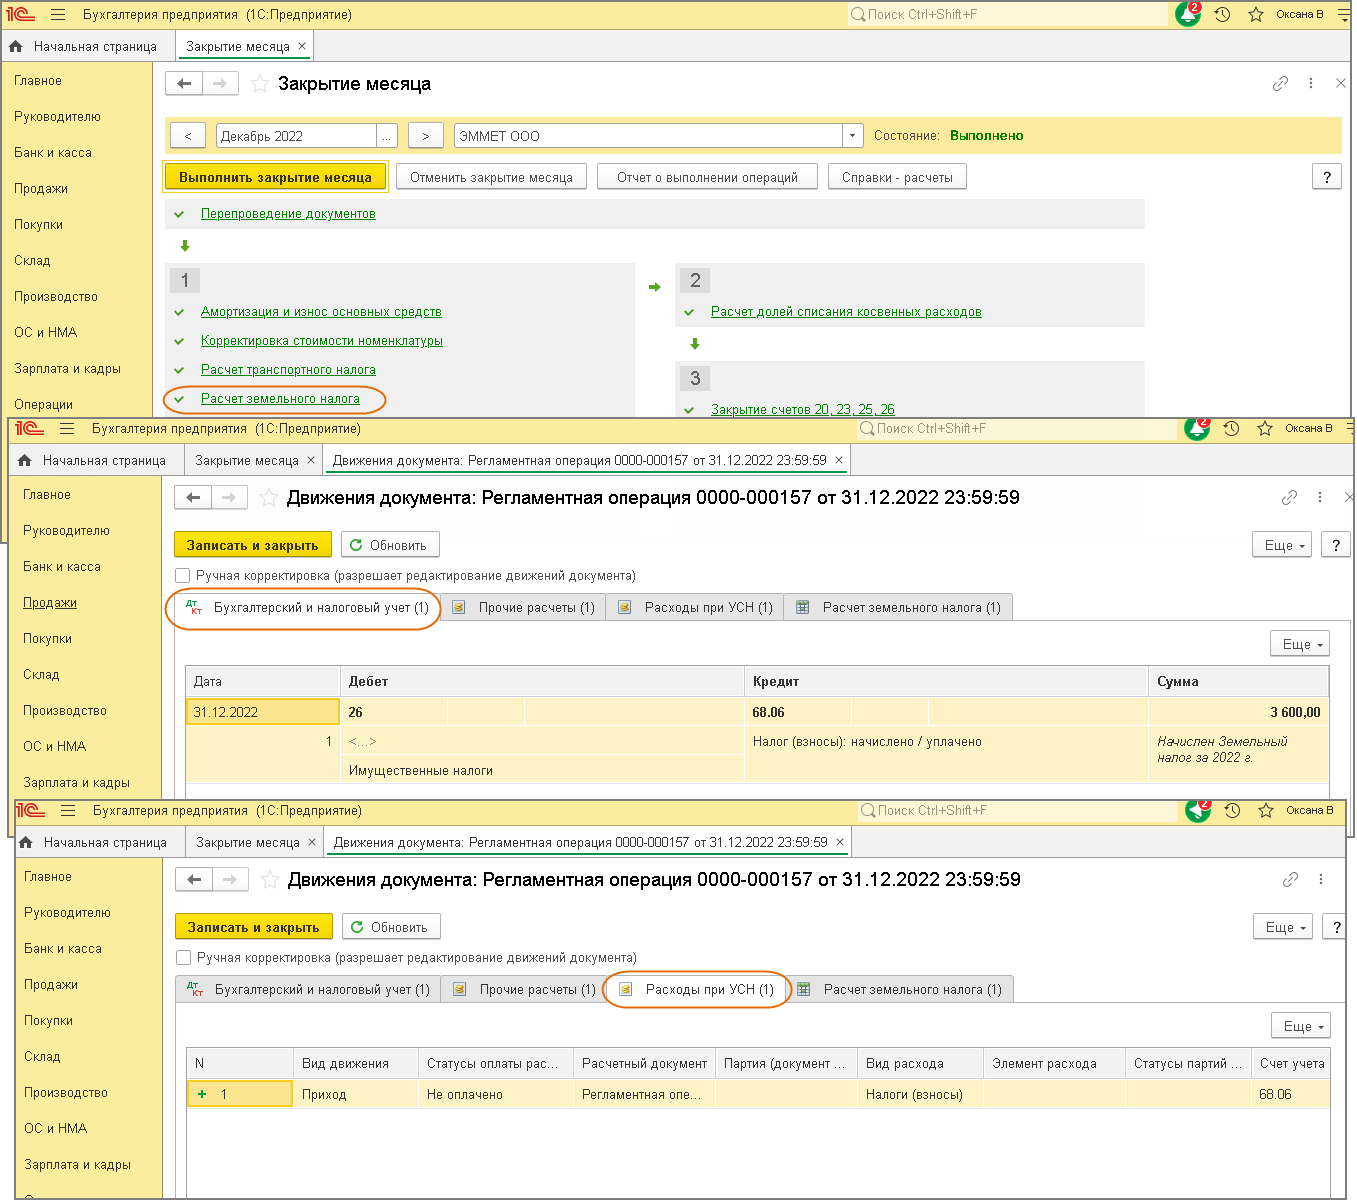Get link to the Закрытие месяца form
1357x1202 pixels.
point(1280,84)
